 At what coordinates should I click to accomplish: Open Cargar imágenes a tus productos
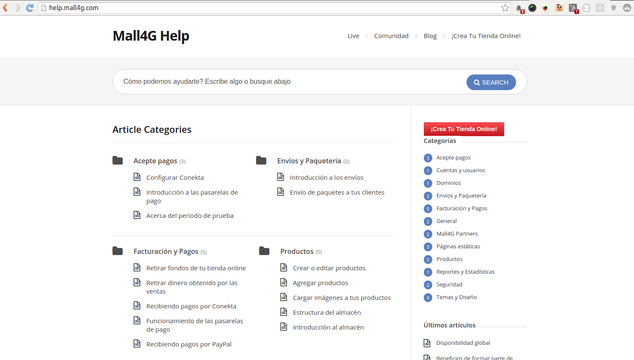point(342,298)
